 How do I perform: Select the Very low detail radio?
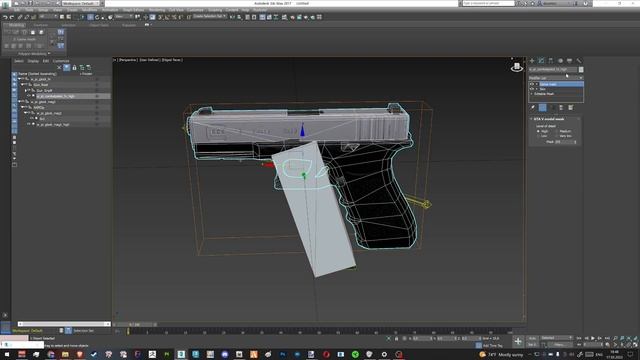[557, 136]
